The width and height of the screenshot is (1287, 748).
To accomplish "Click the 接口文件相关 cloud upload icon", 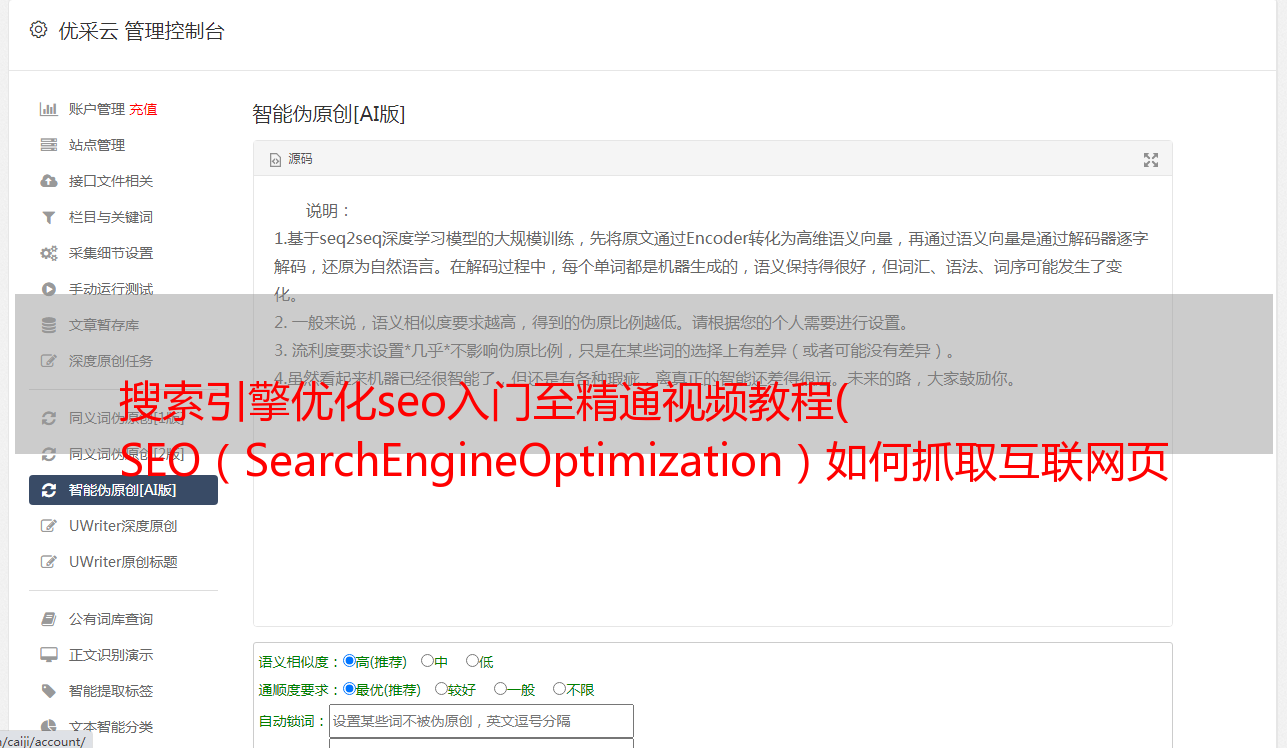I will (48, 181).
